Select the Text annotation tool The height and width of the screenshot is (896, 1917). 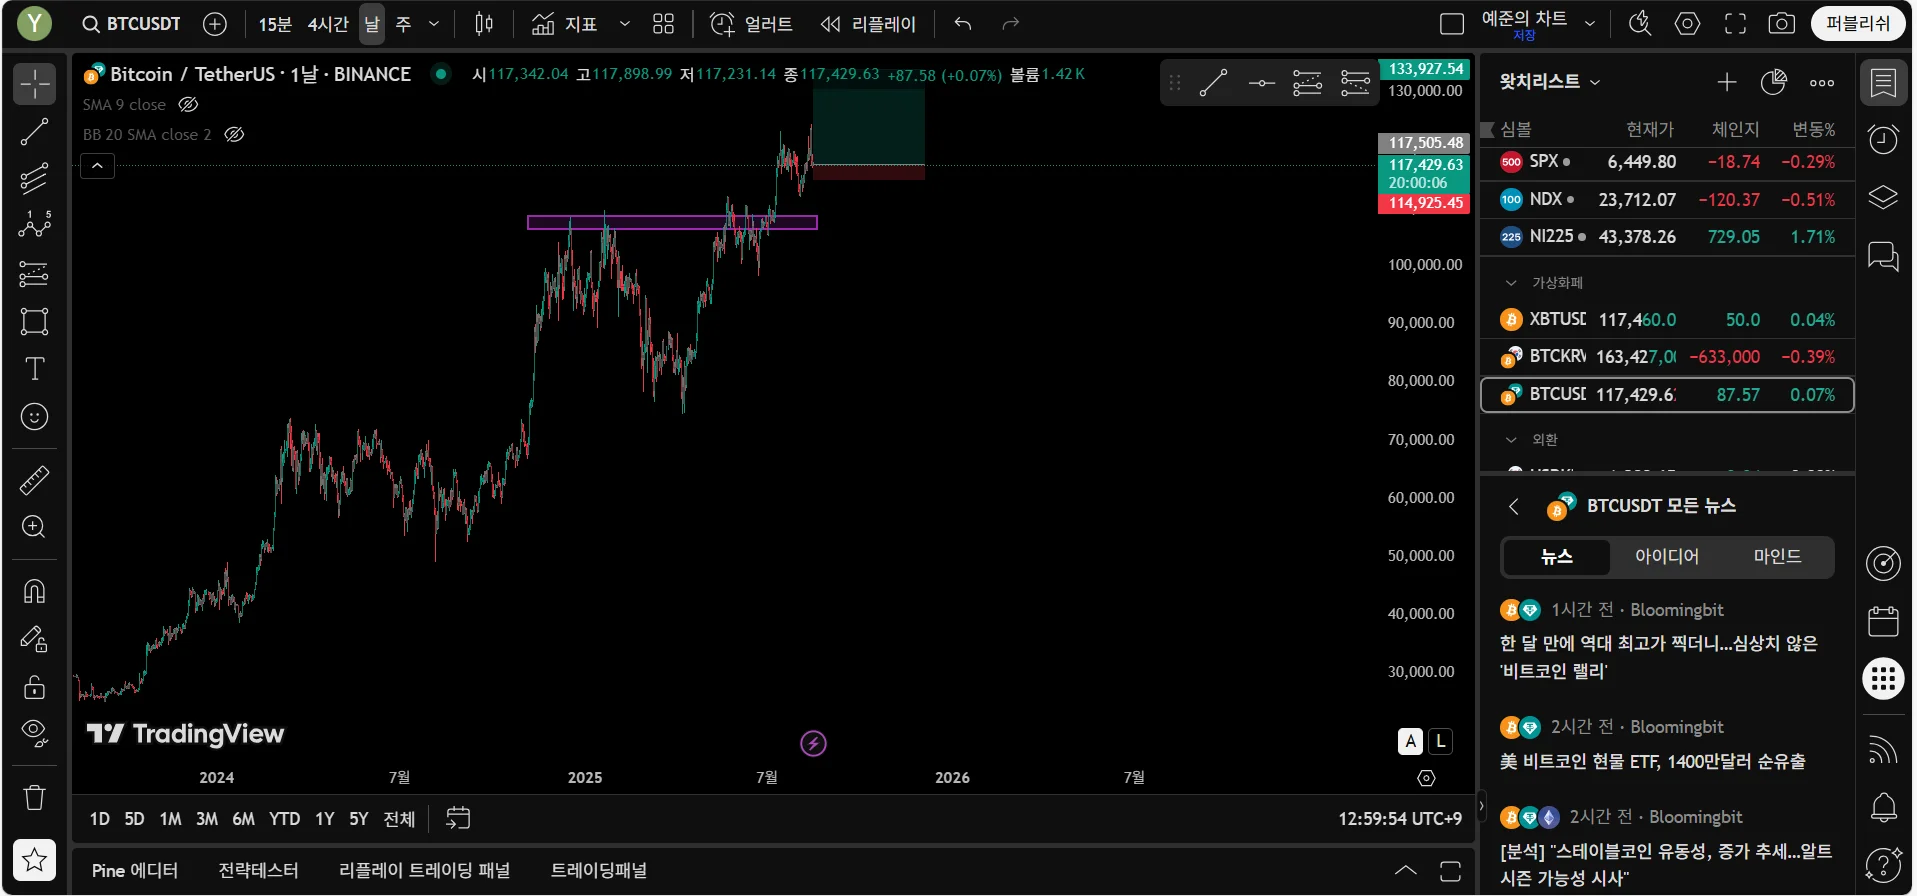click(35, 369)
